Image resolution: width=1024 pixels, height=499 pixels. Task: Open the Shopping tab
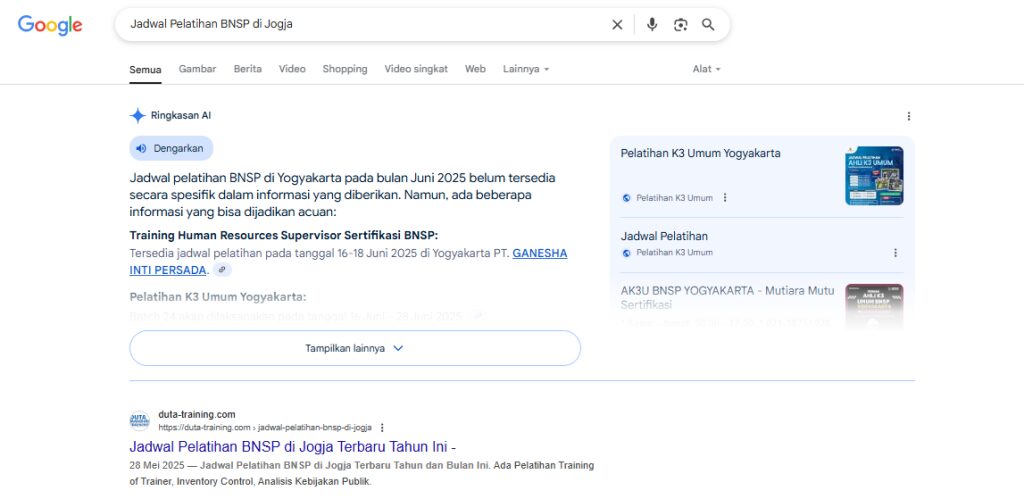pos(345,69)
